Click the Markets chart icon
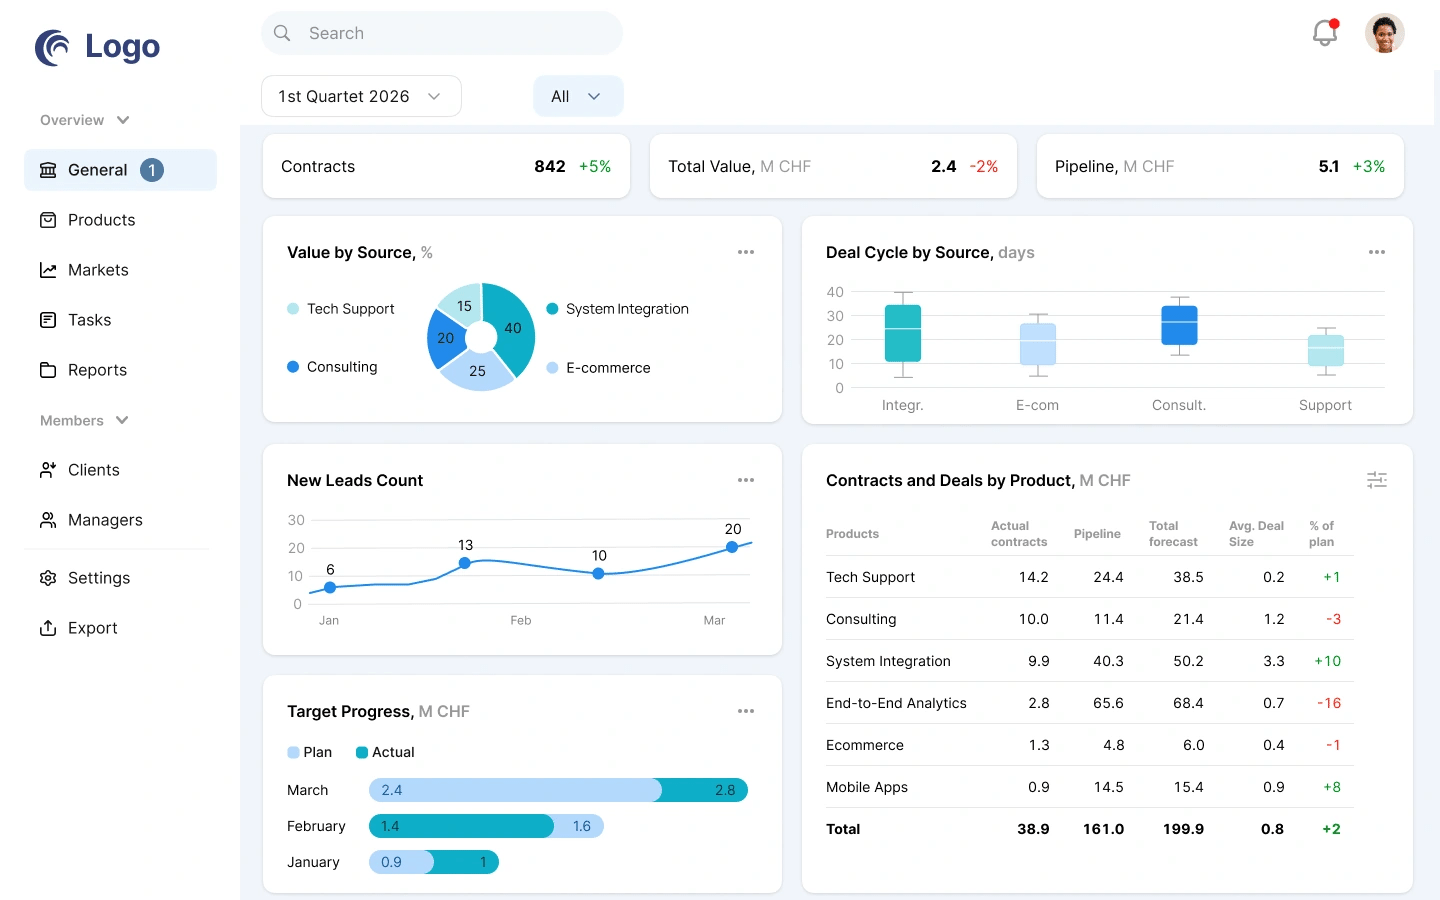1440x900 pixels. [48, 270]
